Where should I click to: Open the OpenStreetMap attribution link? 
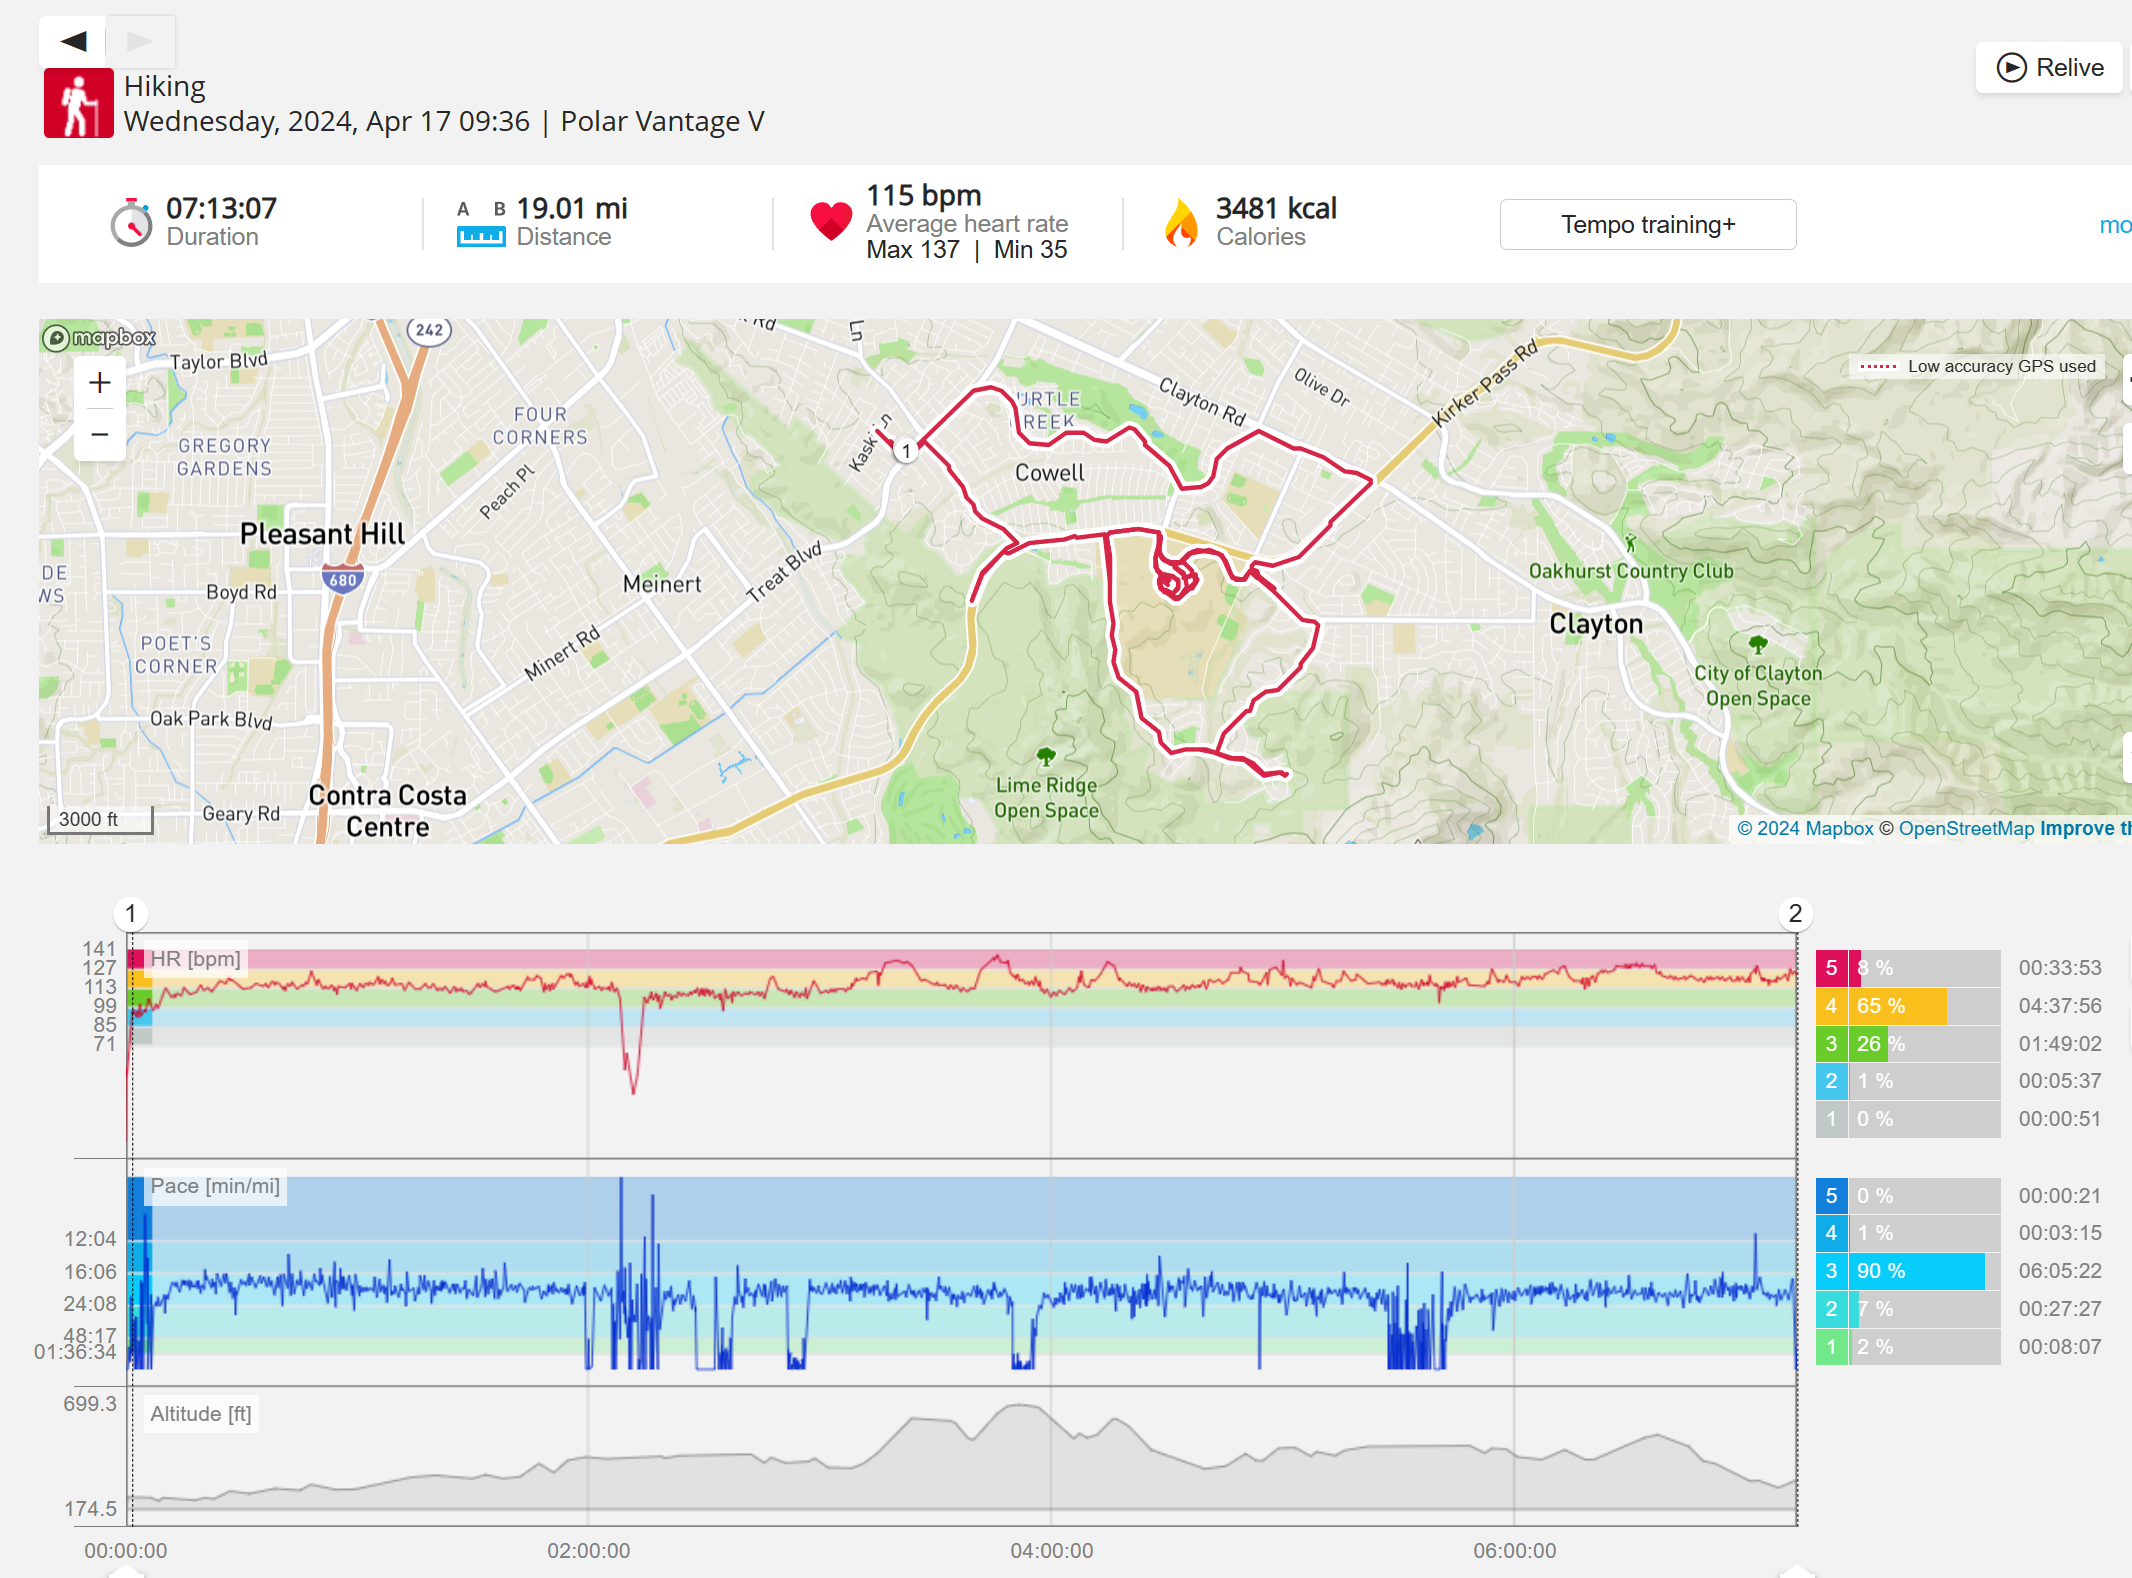click(x=1966, y=829)
